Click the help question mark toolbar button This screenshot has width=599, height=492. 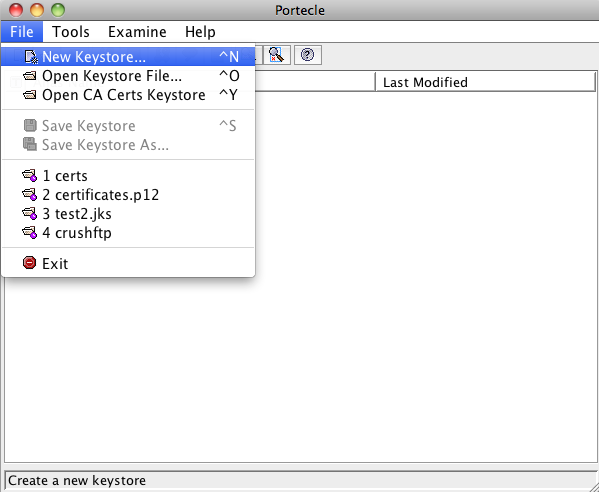[308, 55]
